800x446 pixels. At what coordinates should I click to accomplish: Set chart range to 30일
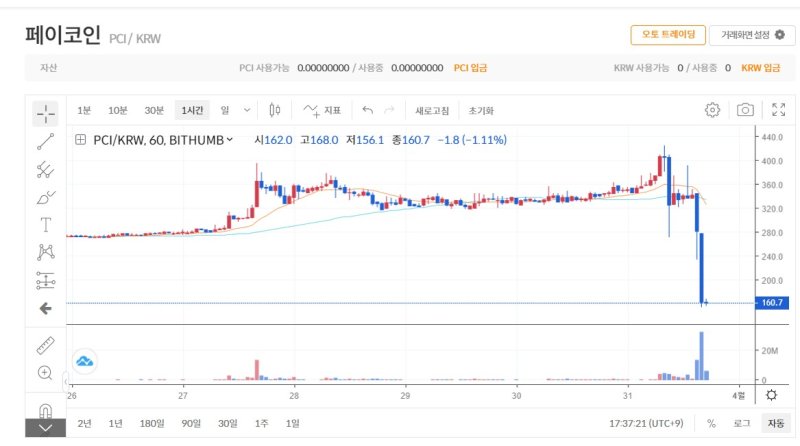tap(228, 424)
